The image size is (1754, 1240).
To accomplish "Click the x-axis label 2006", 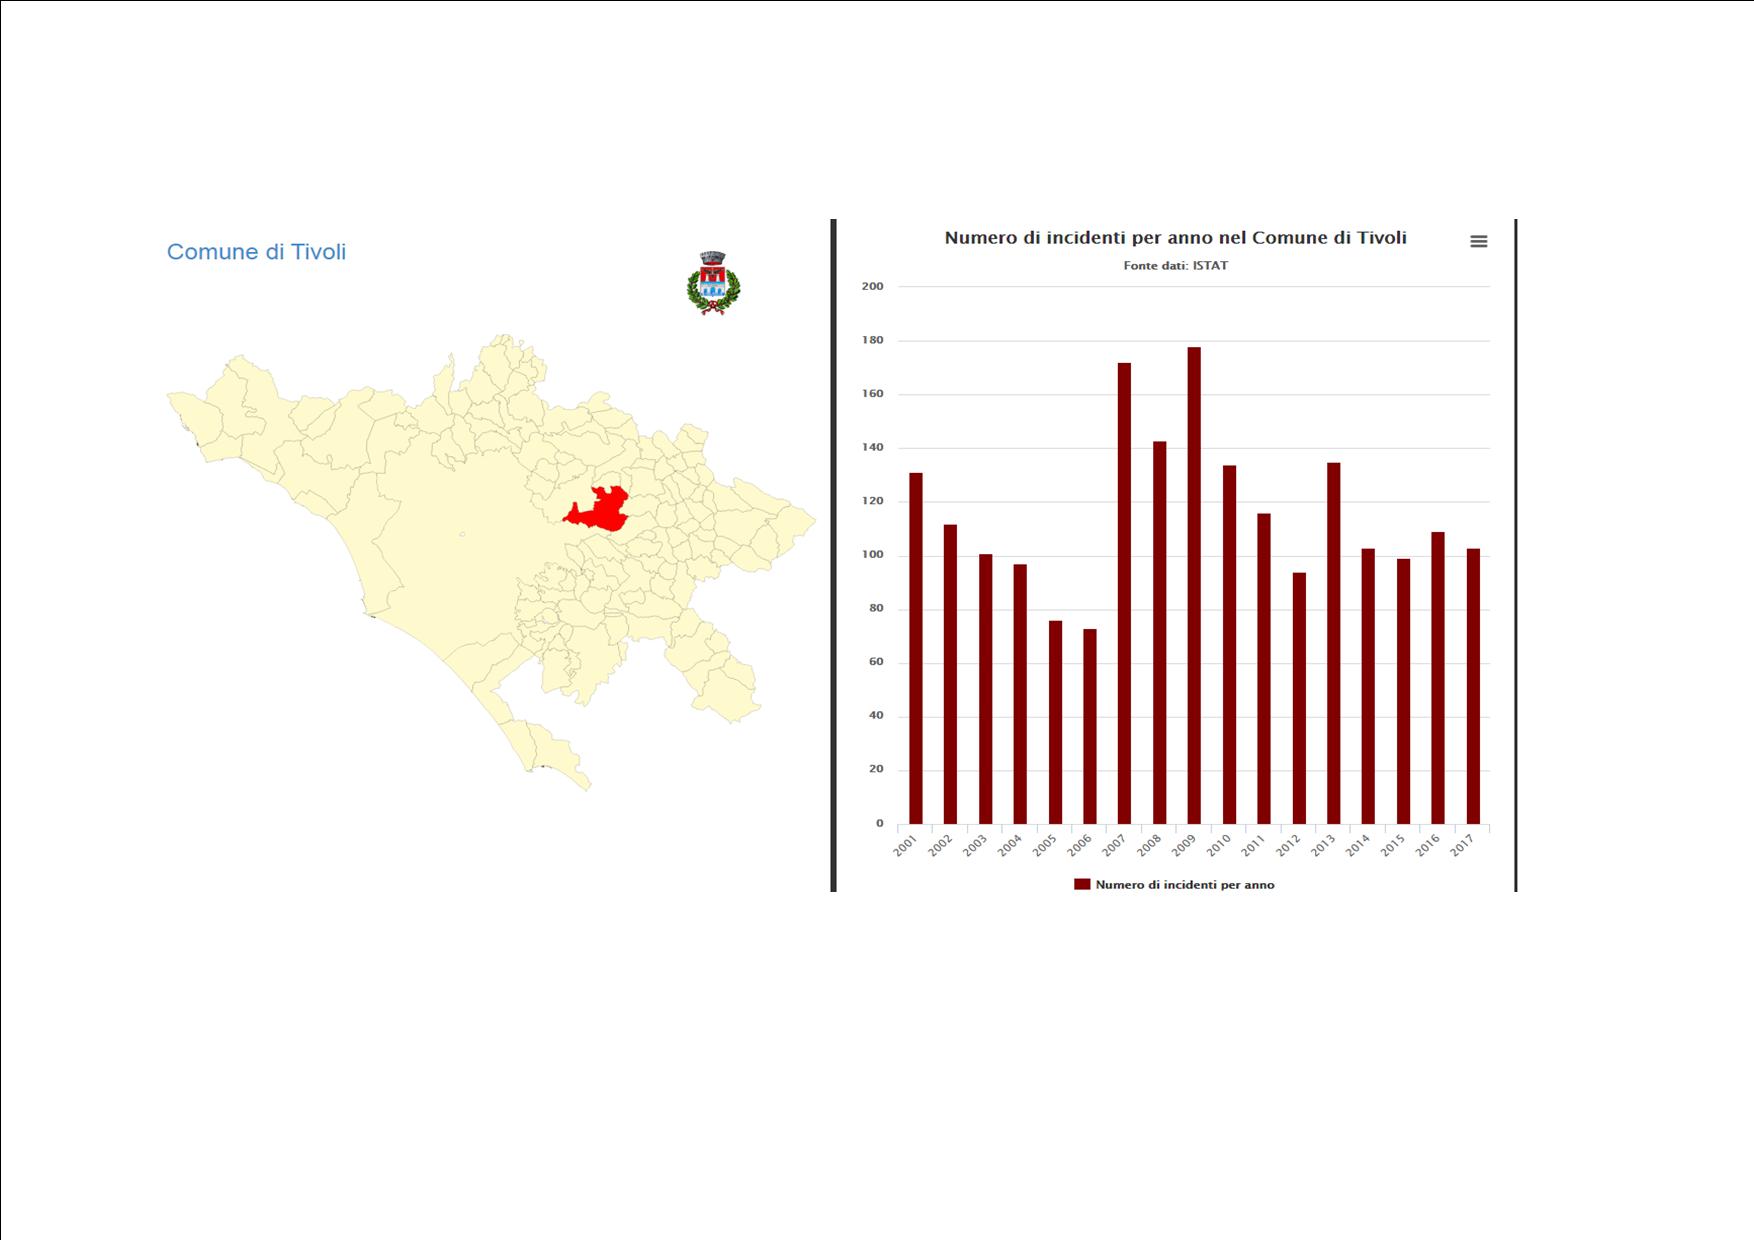I will point(1079,846).
